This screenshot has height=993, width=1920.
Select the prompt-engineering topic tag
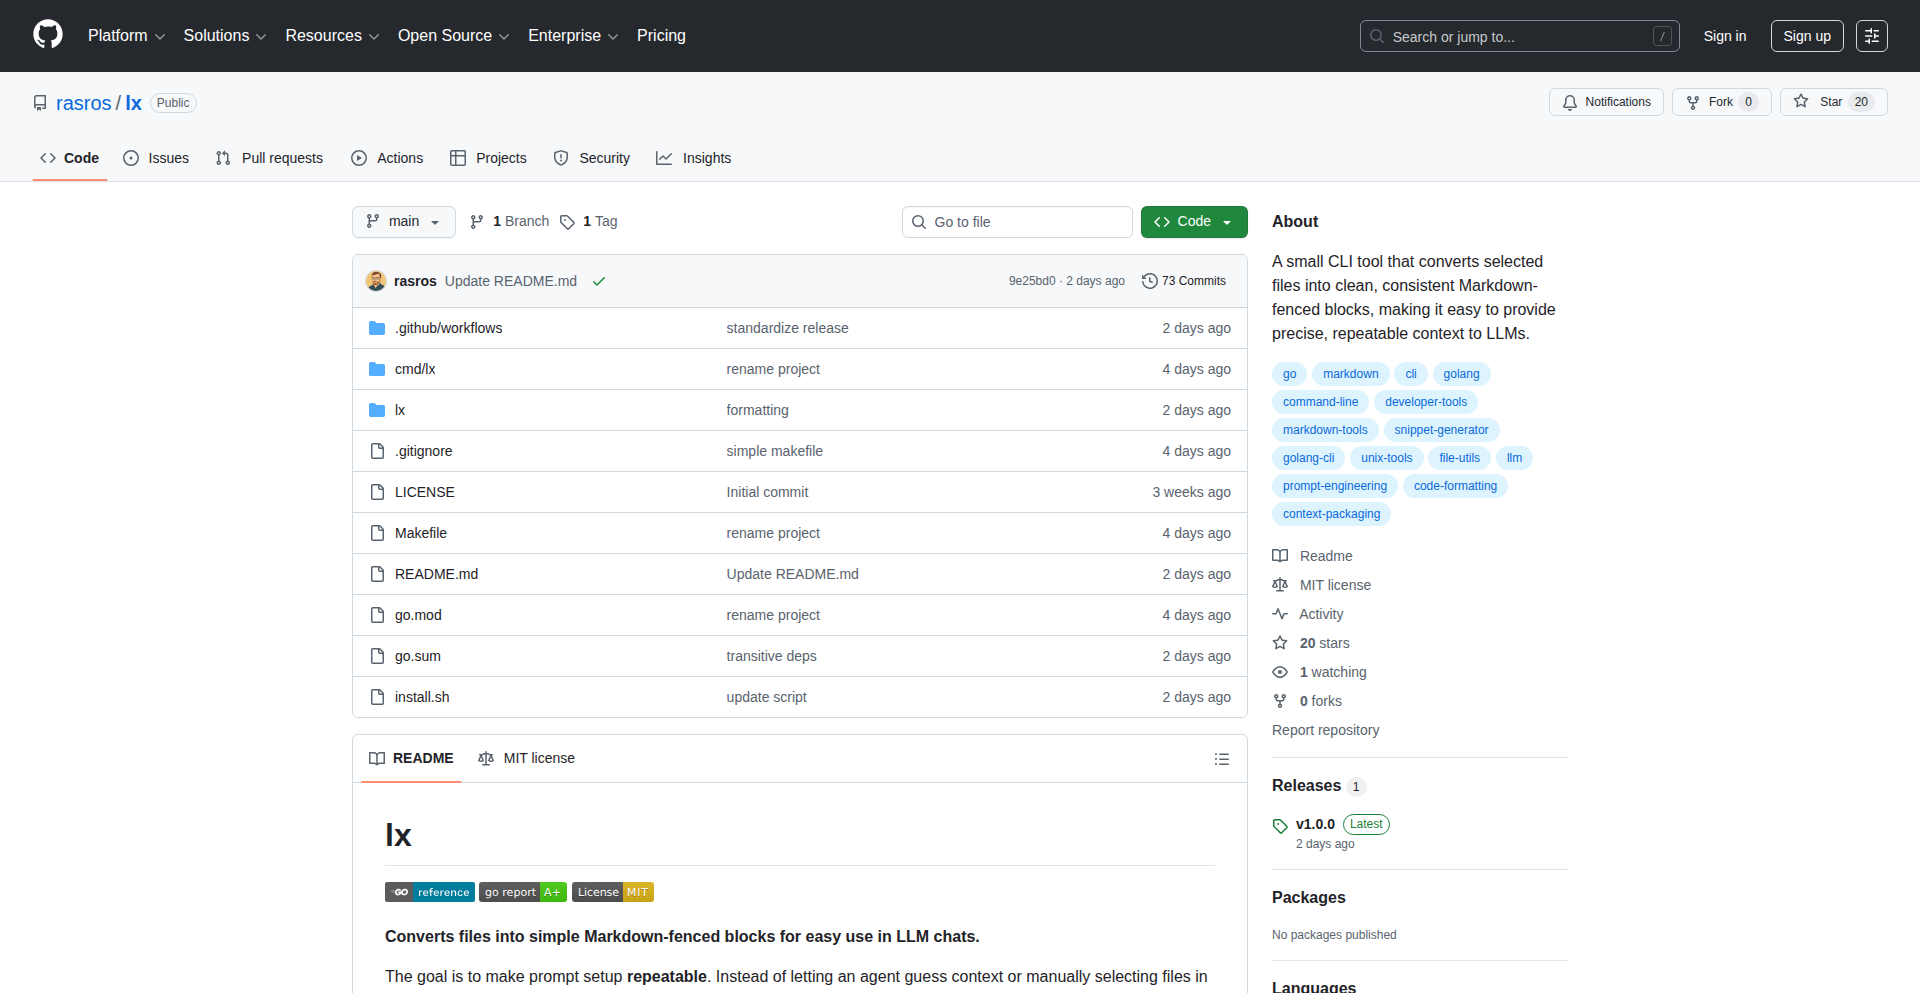[x=1334, y=486]
